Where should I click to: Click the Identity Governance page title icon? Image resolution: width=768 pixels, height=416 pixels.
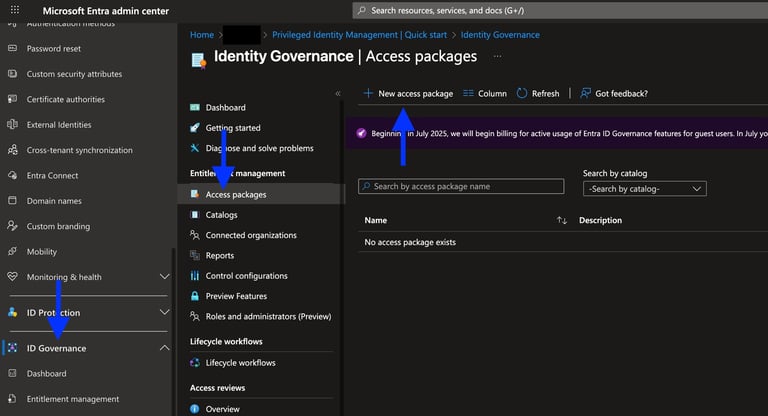198,61
